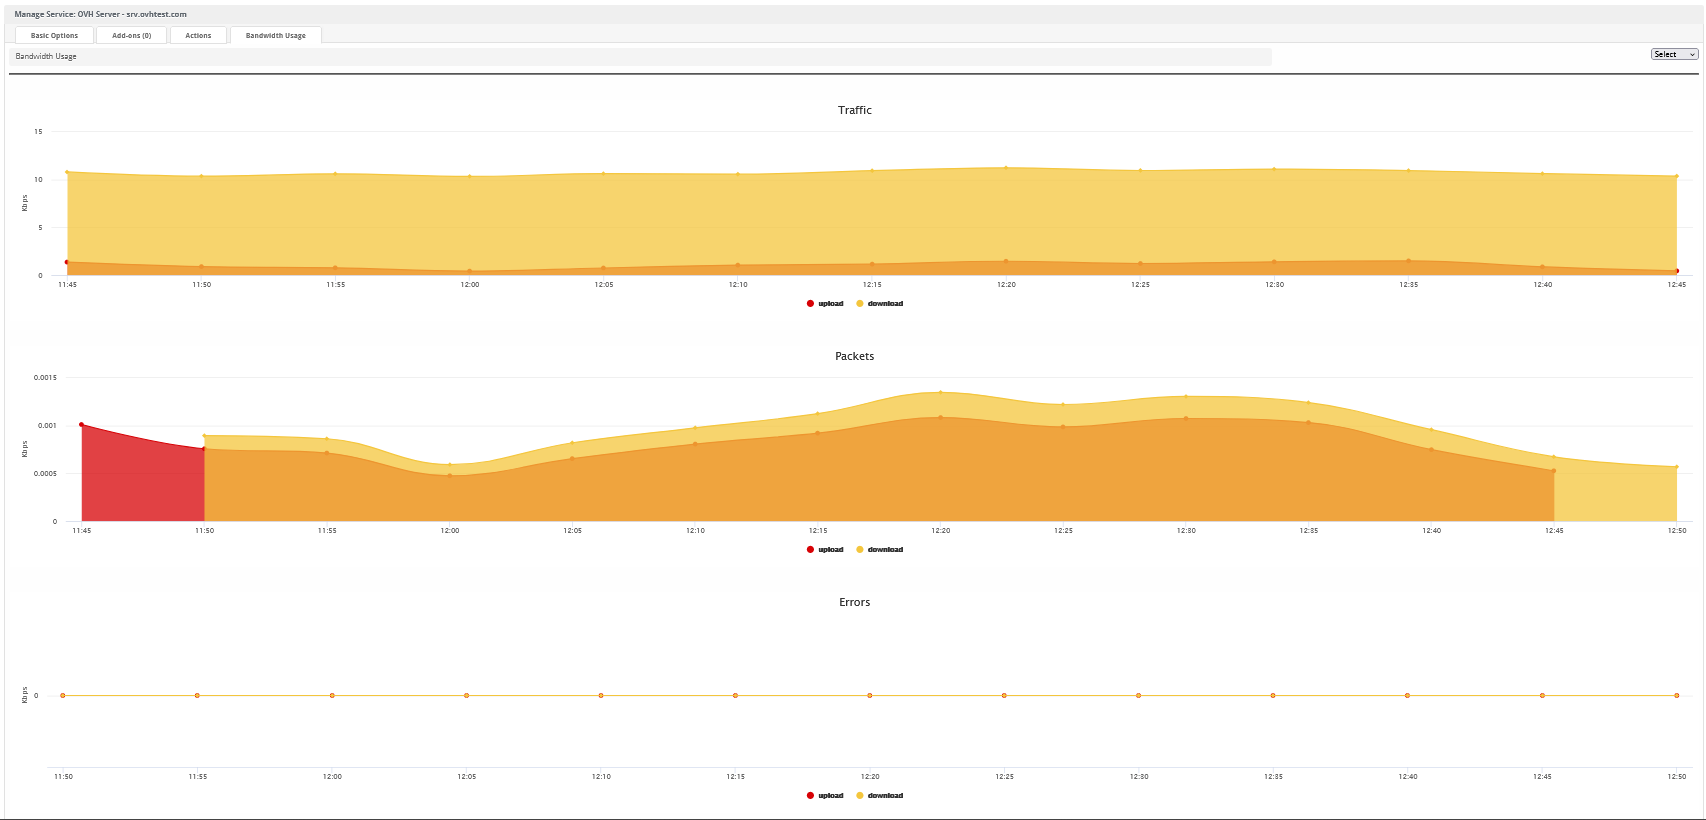Viewport: 1706px width, 820px height.
Task: Click the 12:00 data point in Errors chart
Action: click(332, 695)
